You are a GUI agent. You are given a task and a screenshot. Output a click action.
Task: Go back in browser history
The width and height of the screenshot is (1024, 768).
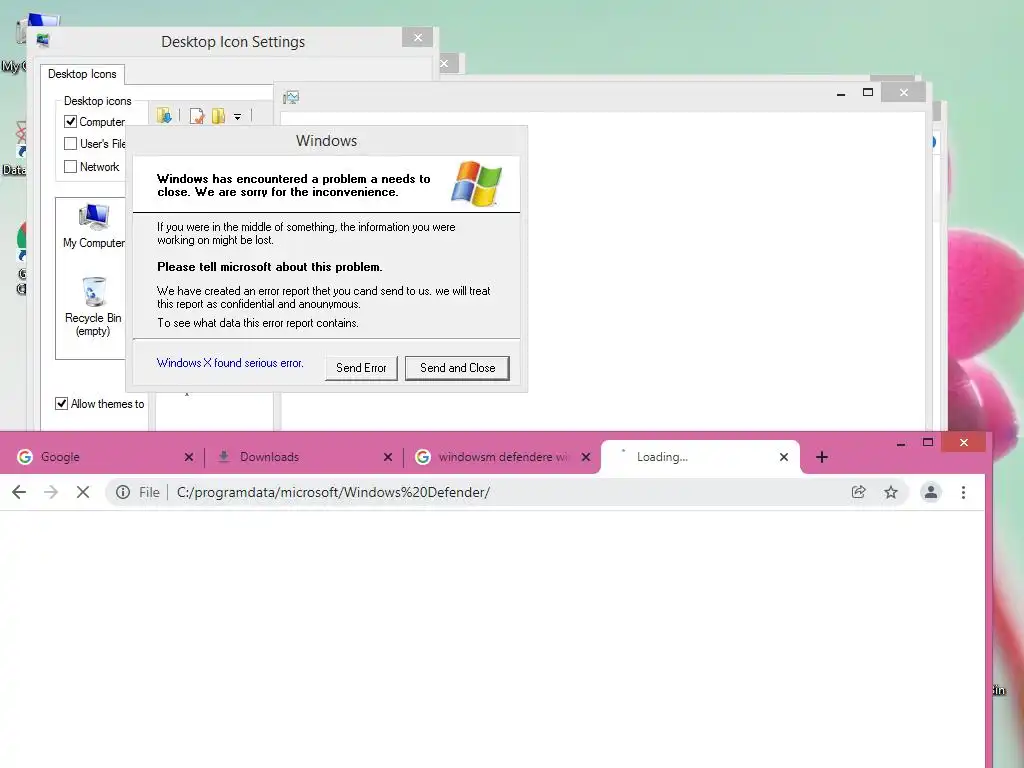click(19, 492)
